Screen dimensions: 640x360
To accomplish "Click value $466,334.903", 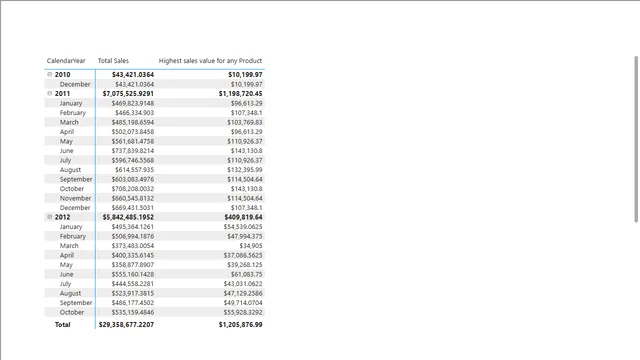I will click(135, 113).
